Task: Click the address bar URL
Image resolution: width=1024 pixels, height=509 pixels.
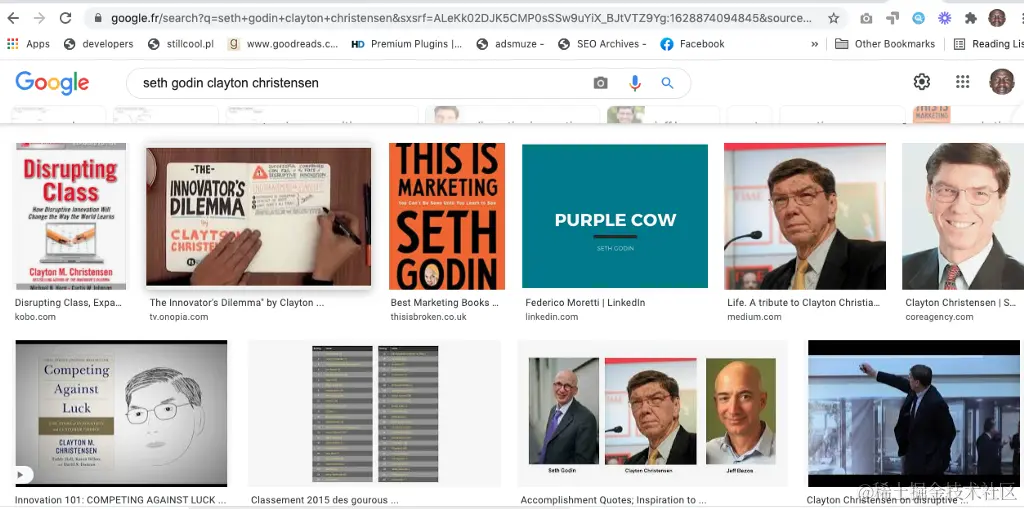Action: (x=461, y=18)
